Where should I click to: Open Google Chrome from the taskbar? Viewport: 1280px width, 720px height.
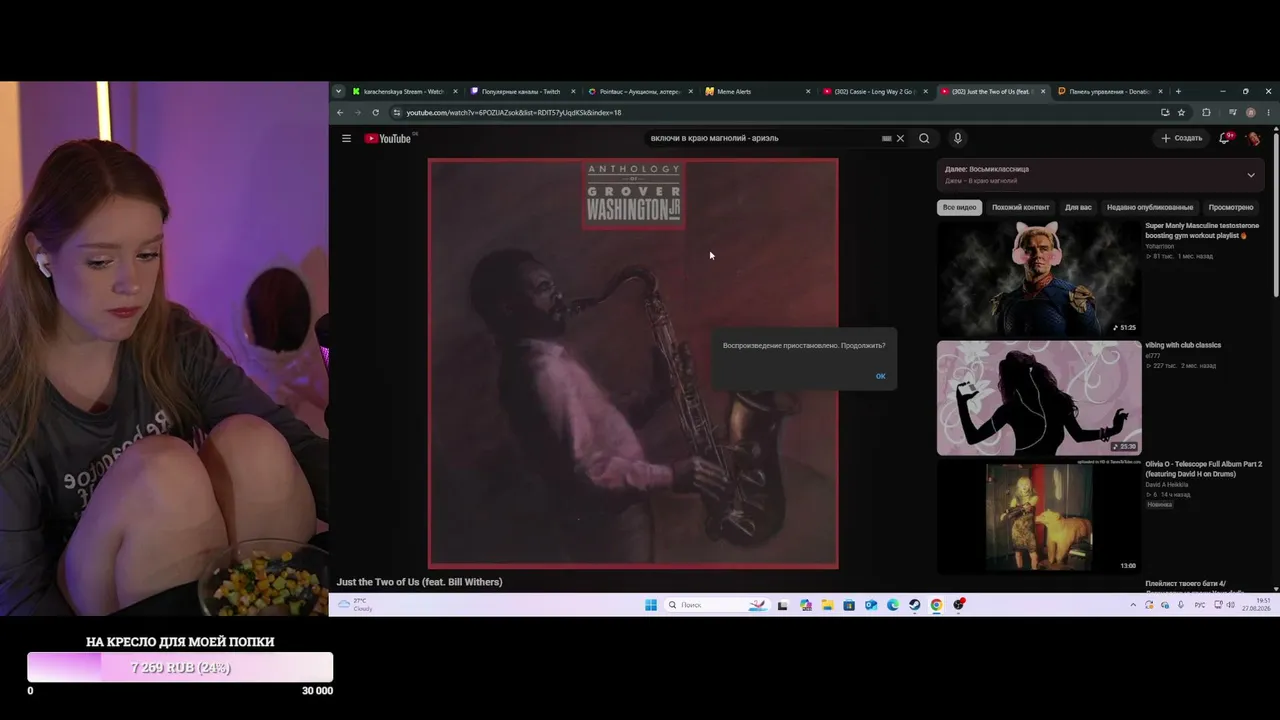point(936,604)
